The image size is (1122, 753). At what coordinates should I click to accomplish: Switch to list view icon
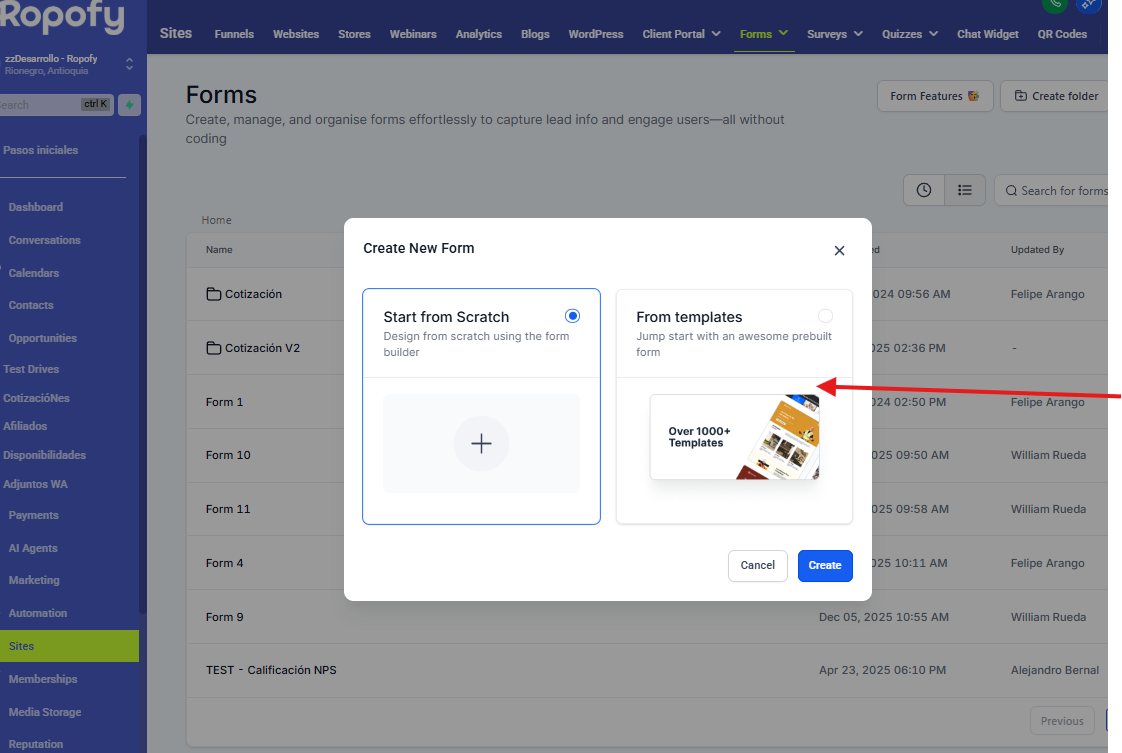(x=965, y=190)
